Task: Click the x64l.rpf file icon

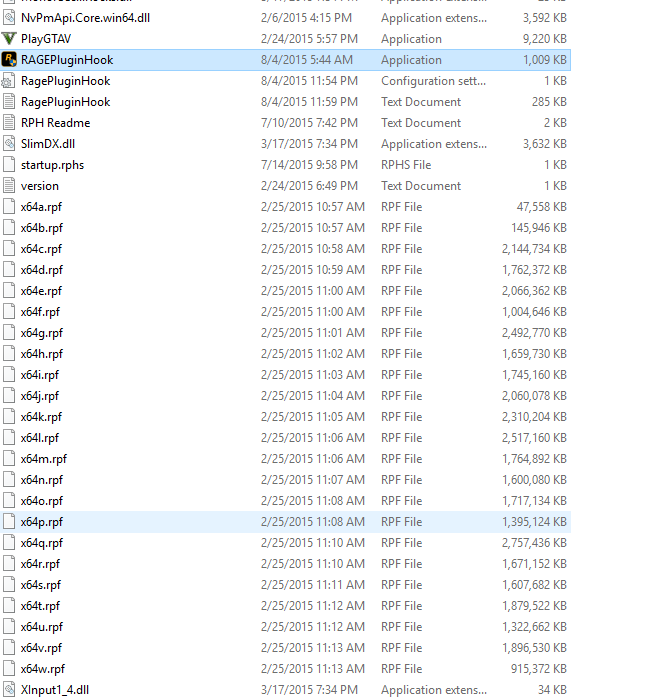Action: (9, 438)
